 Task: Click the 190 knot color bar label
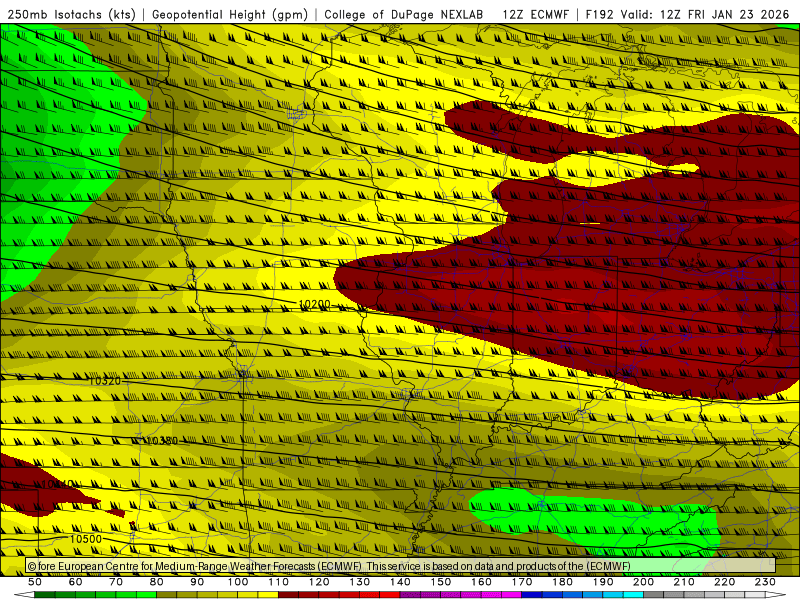click(x=603, y=582)
